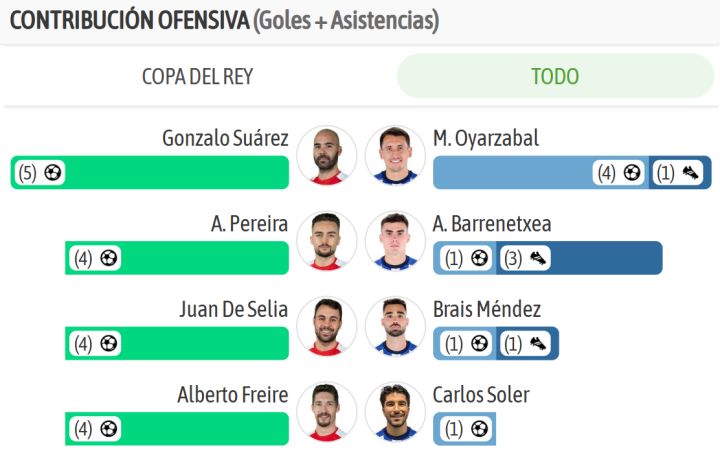Viewport: 720px width, 466px height.
Task: Click Carlos Soler's player avatar
Action: pos(395,411)
